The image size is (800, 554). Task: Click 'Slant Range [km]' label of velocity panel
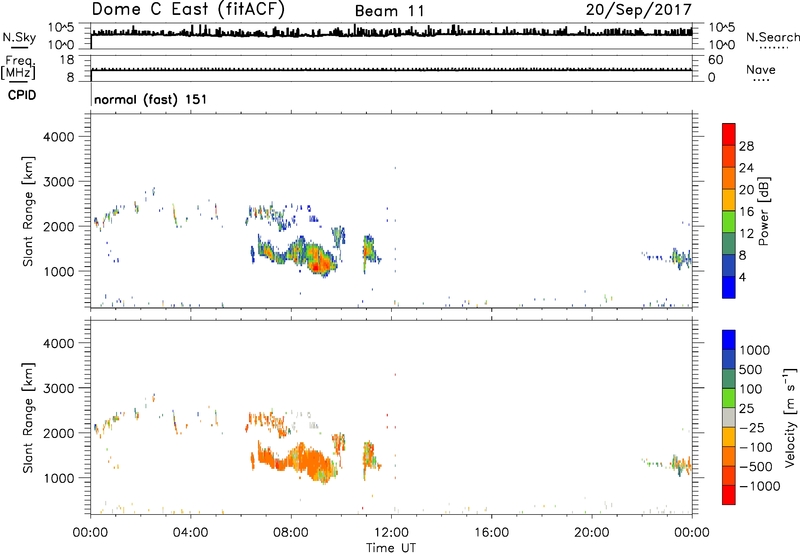click(28, 418)
